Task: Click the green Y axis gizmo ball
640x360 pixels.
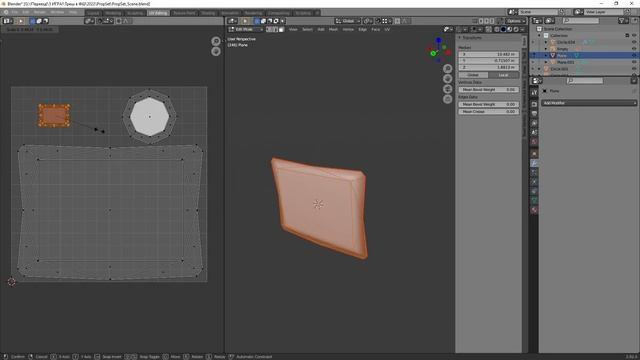Action: click(x=433, y=53)
